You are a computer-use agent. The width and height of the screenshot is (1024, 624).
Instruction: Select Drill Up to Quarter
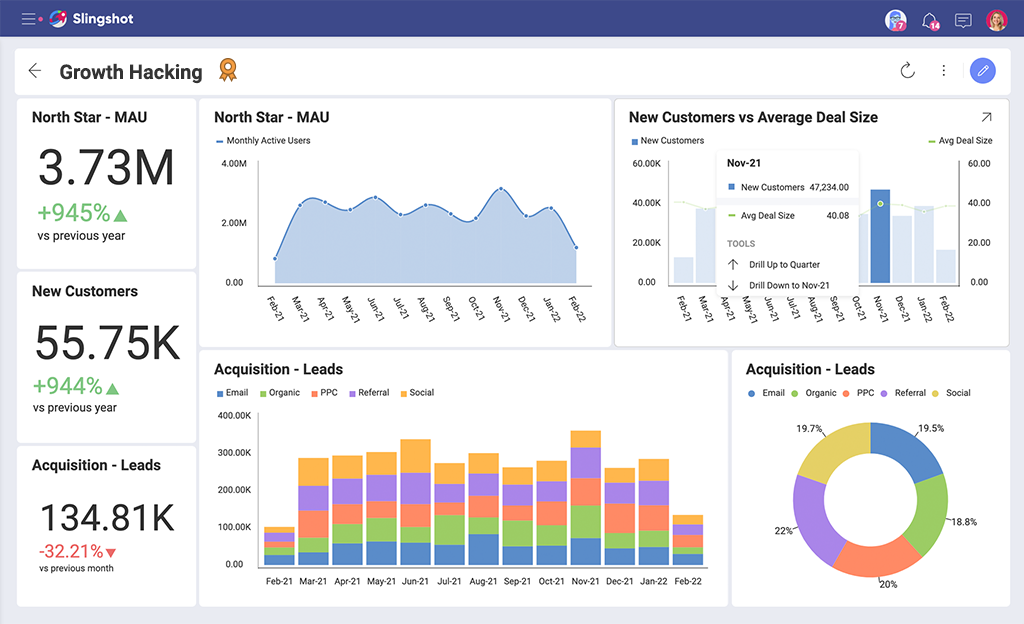coord(784,265)
